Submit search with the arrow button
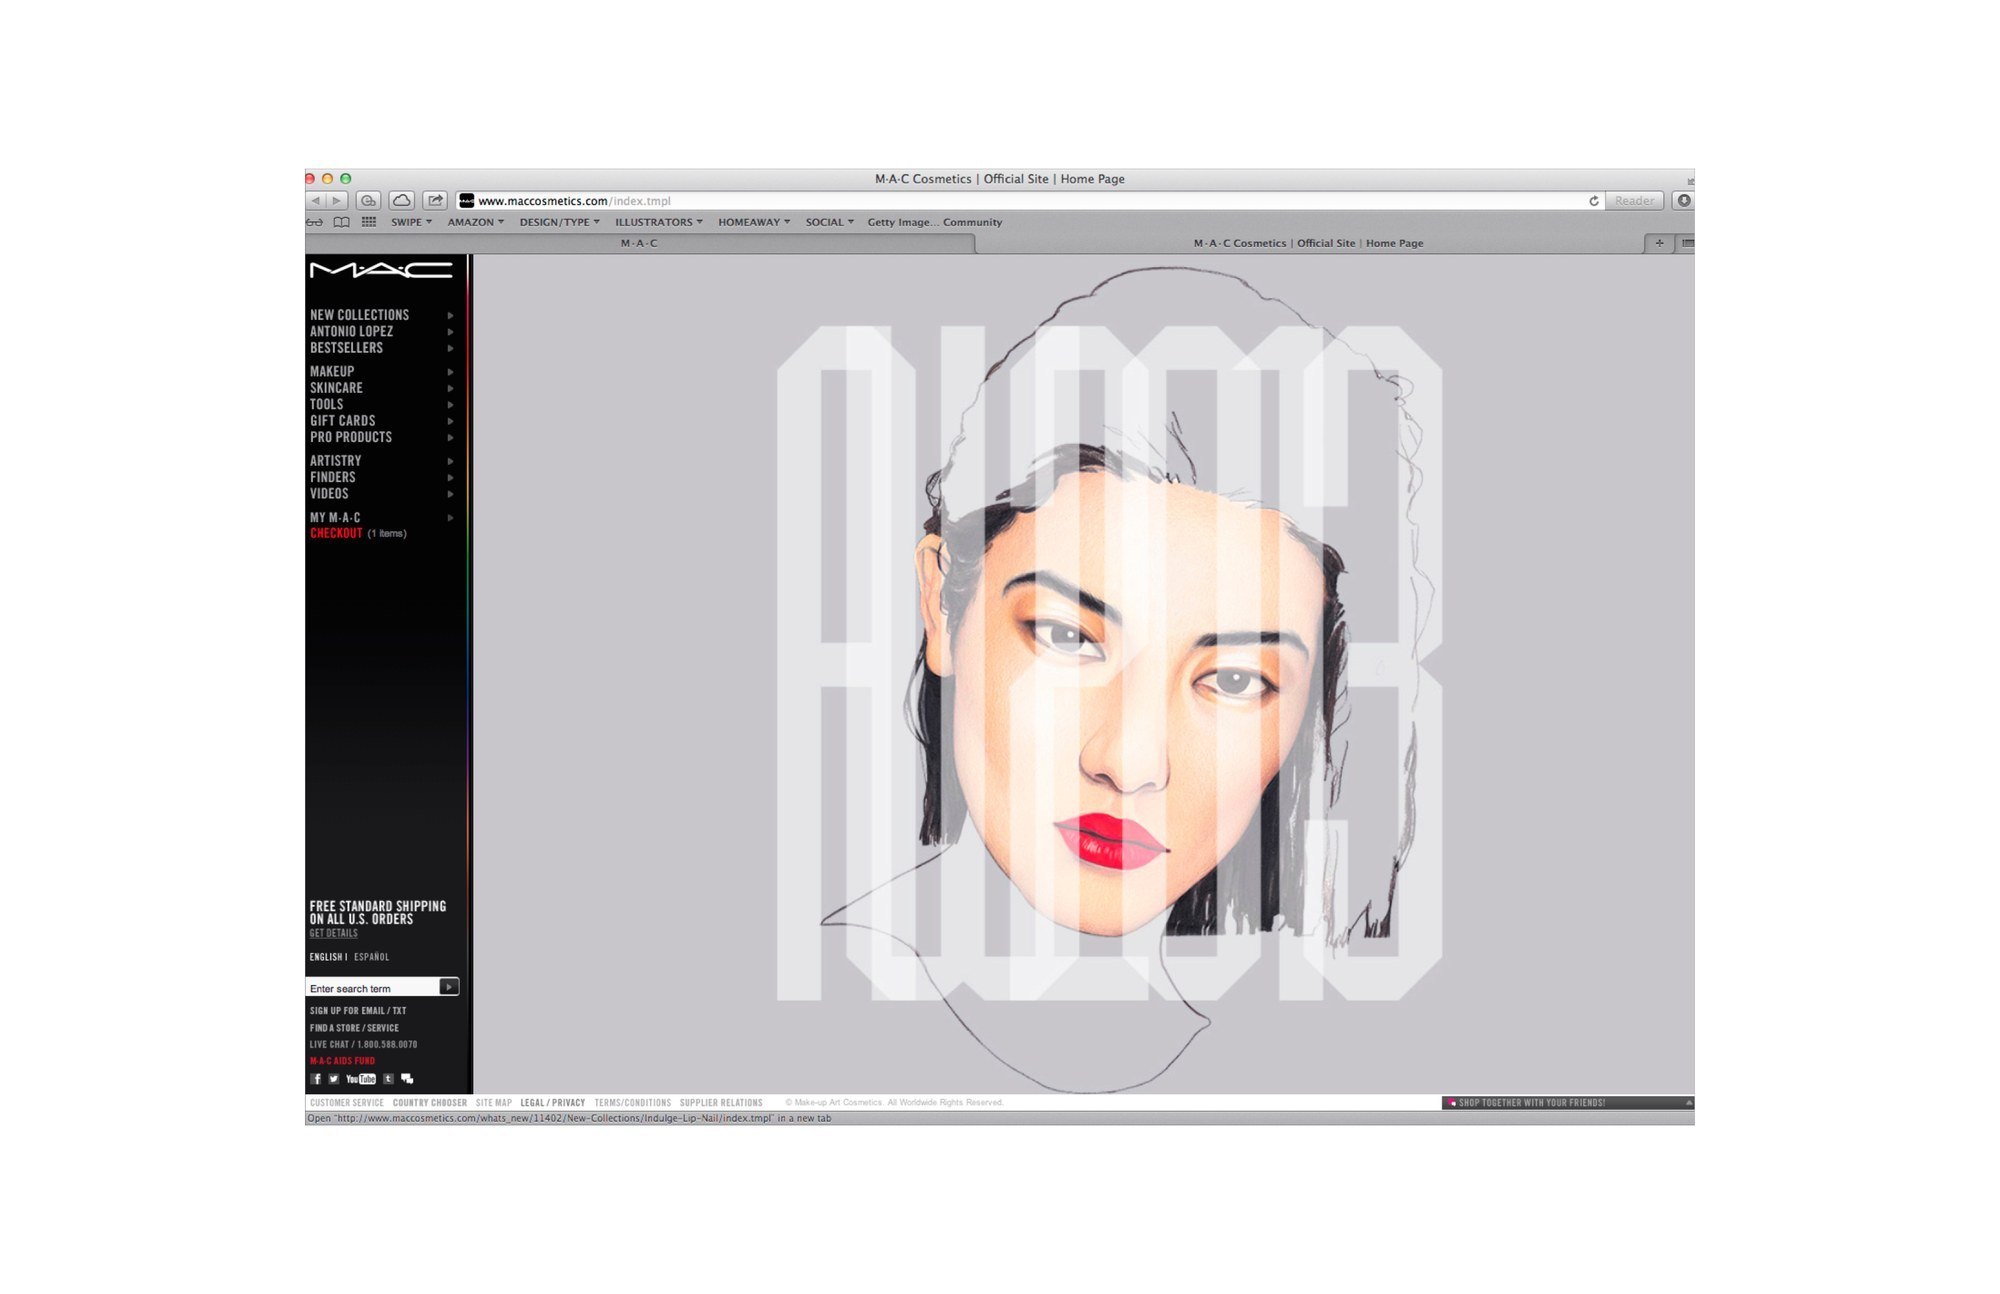The height and width of the screenshot is (1294, 2000). tap(449, 987)
